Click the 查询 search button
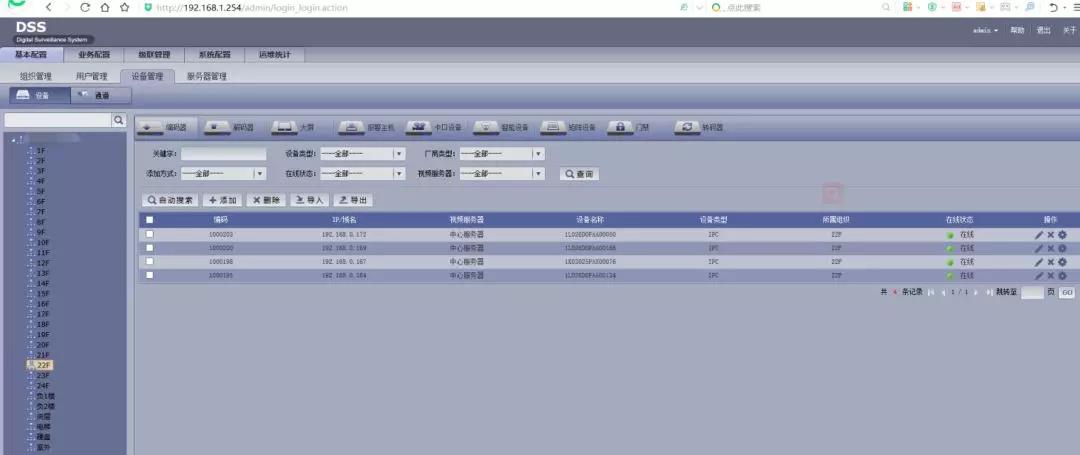Viewport: 1080px width, 455px height. 579,174
